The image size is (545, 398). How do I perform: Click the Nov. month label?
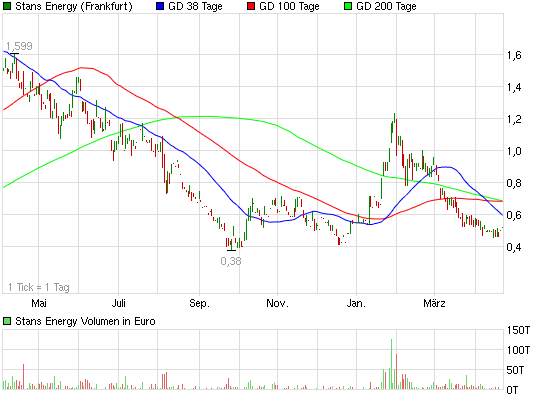[x=277, y=303]
